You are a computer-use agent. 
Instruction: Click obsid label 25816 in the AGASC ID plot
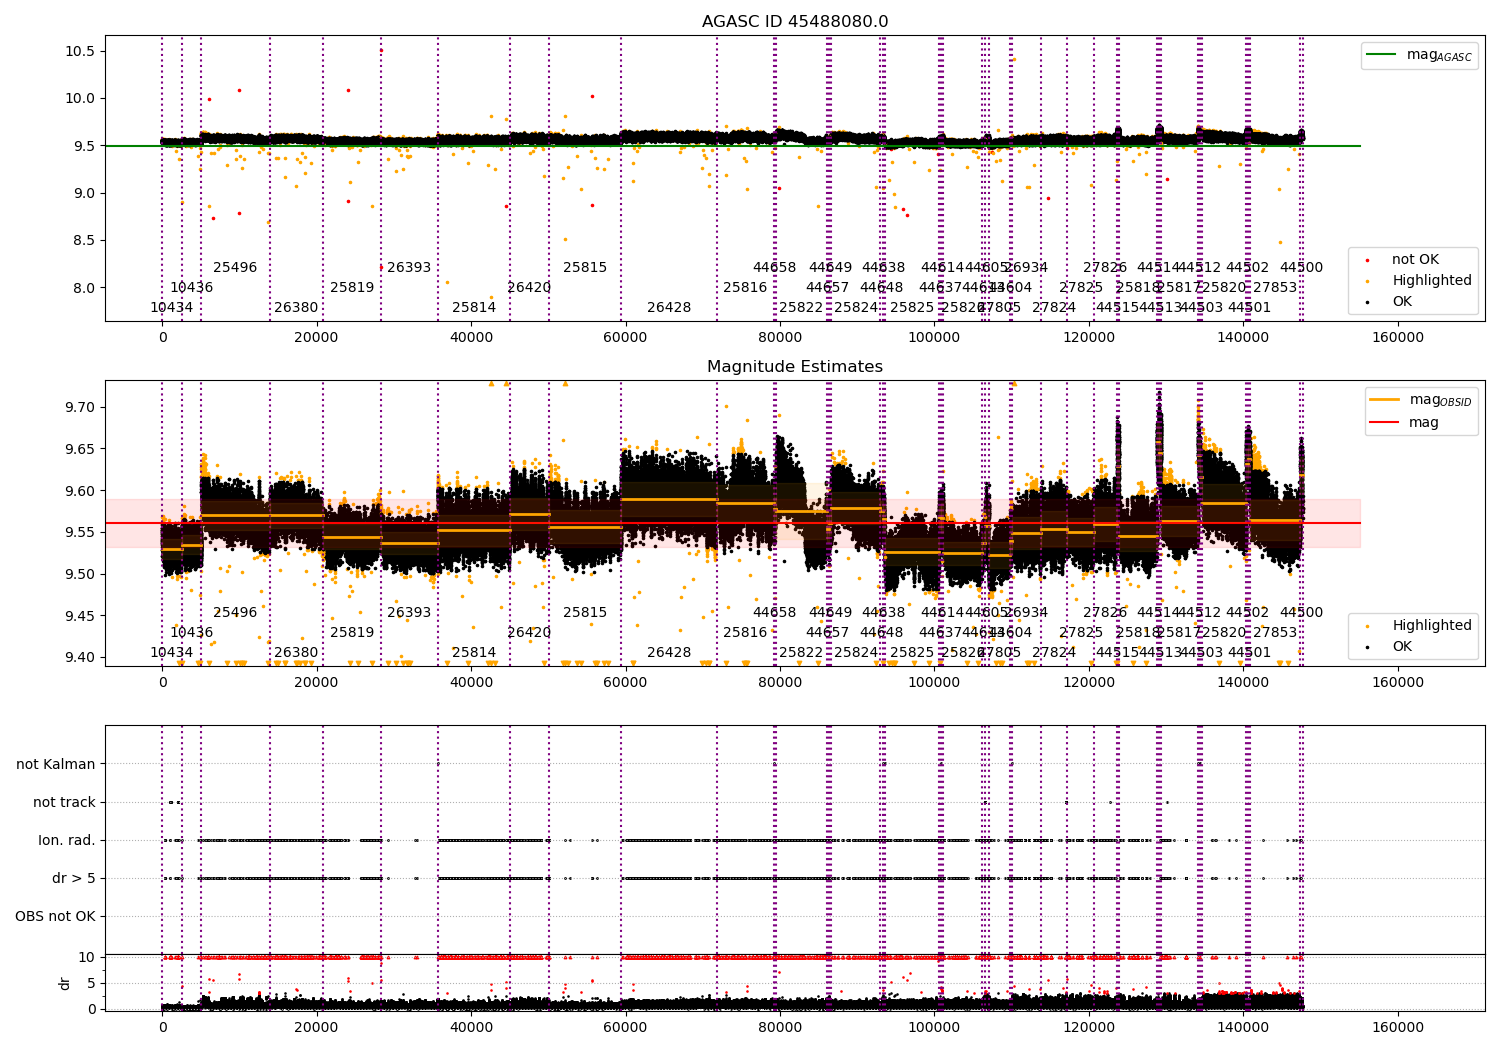pyautogui.click(x=745, y=288)
